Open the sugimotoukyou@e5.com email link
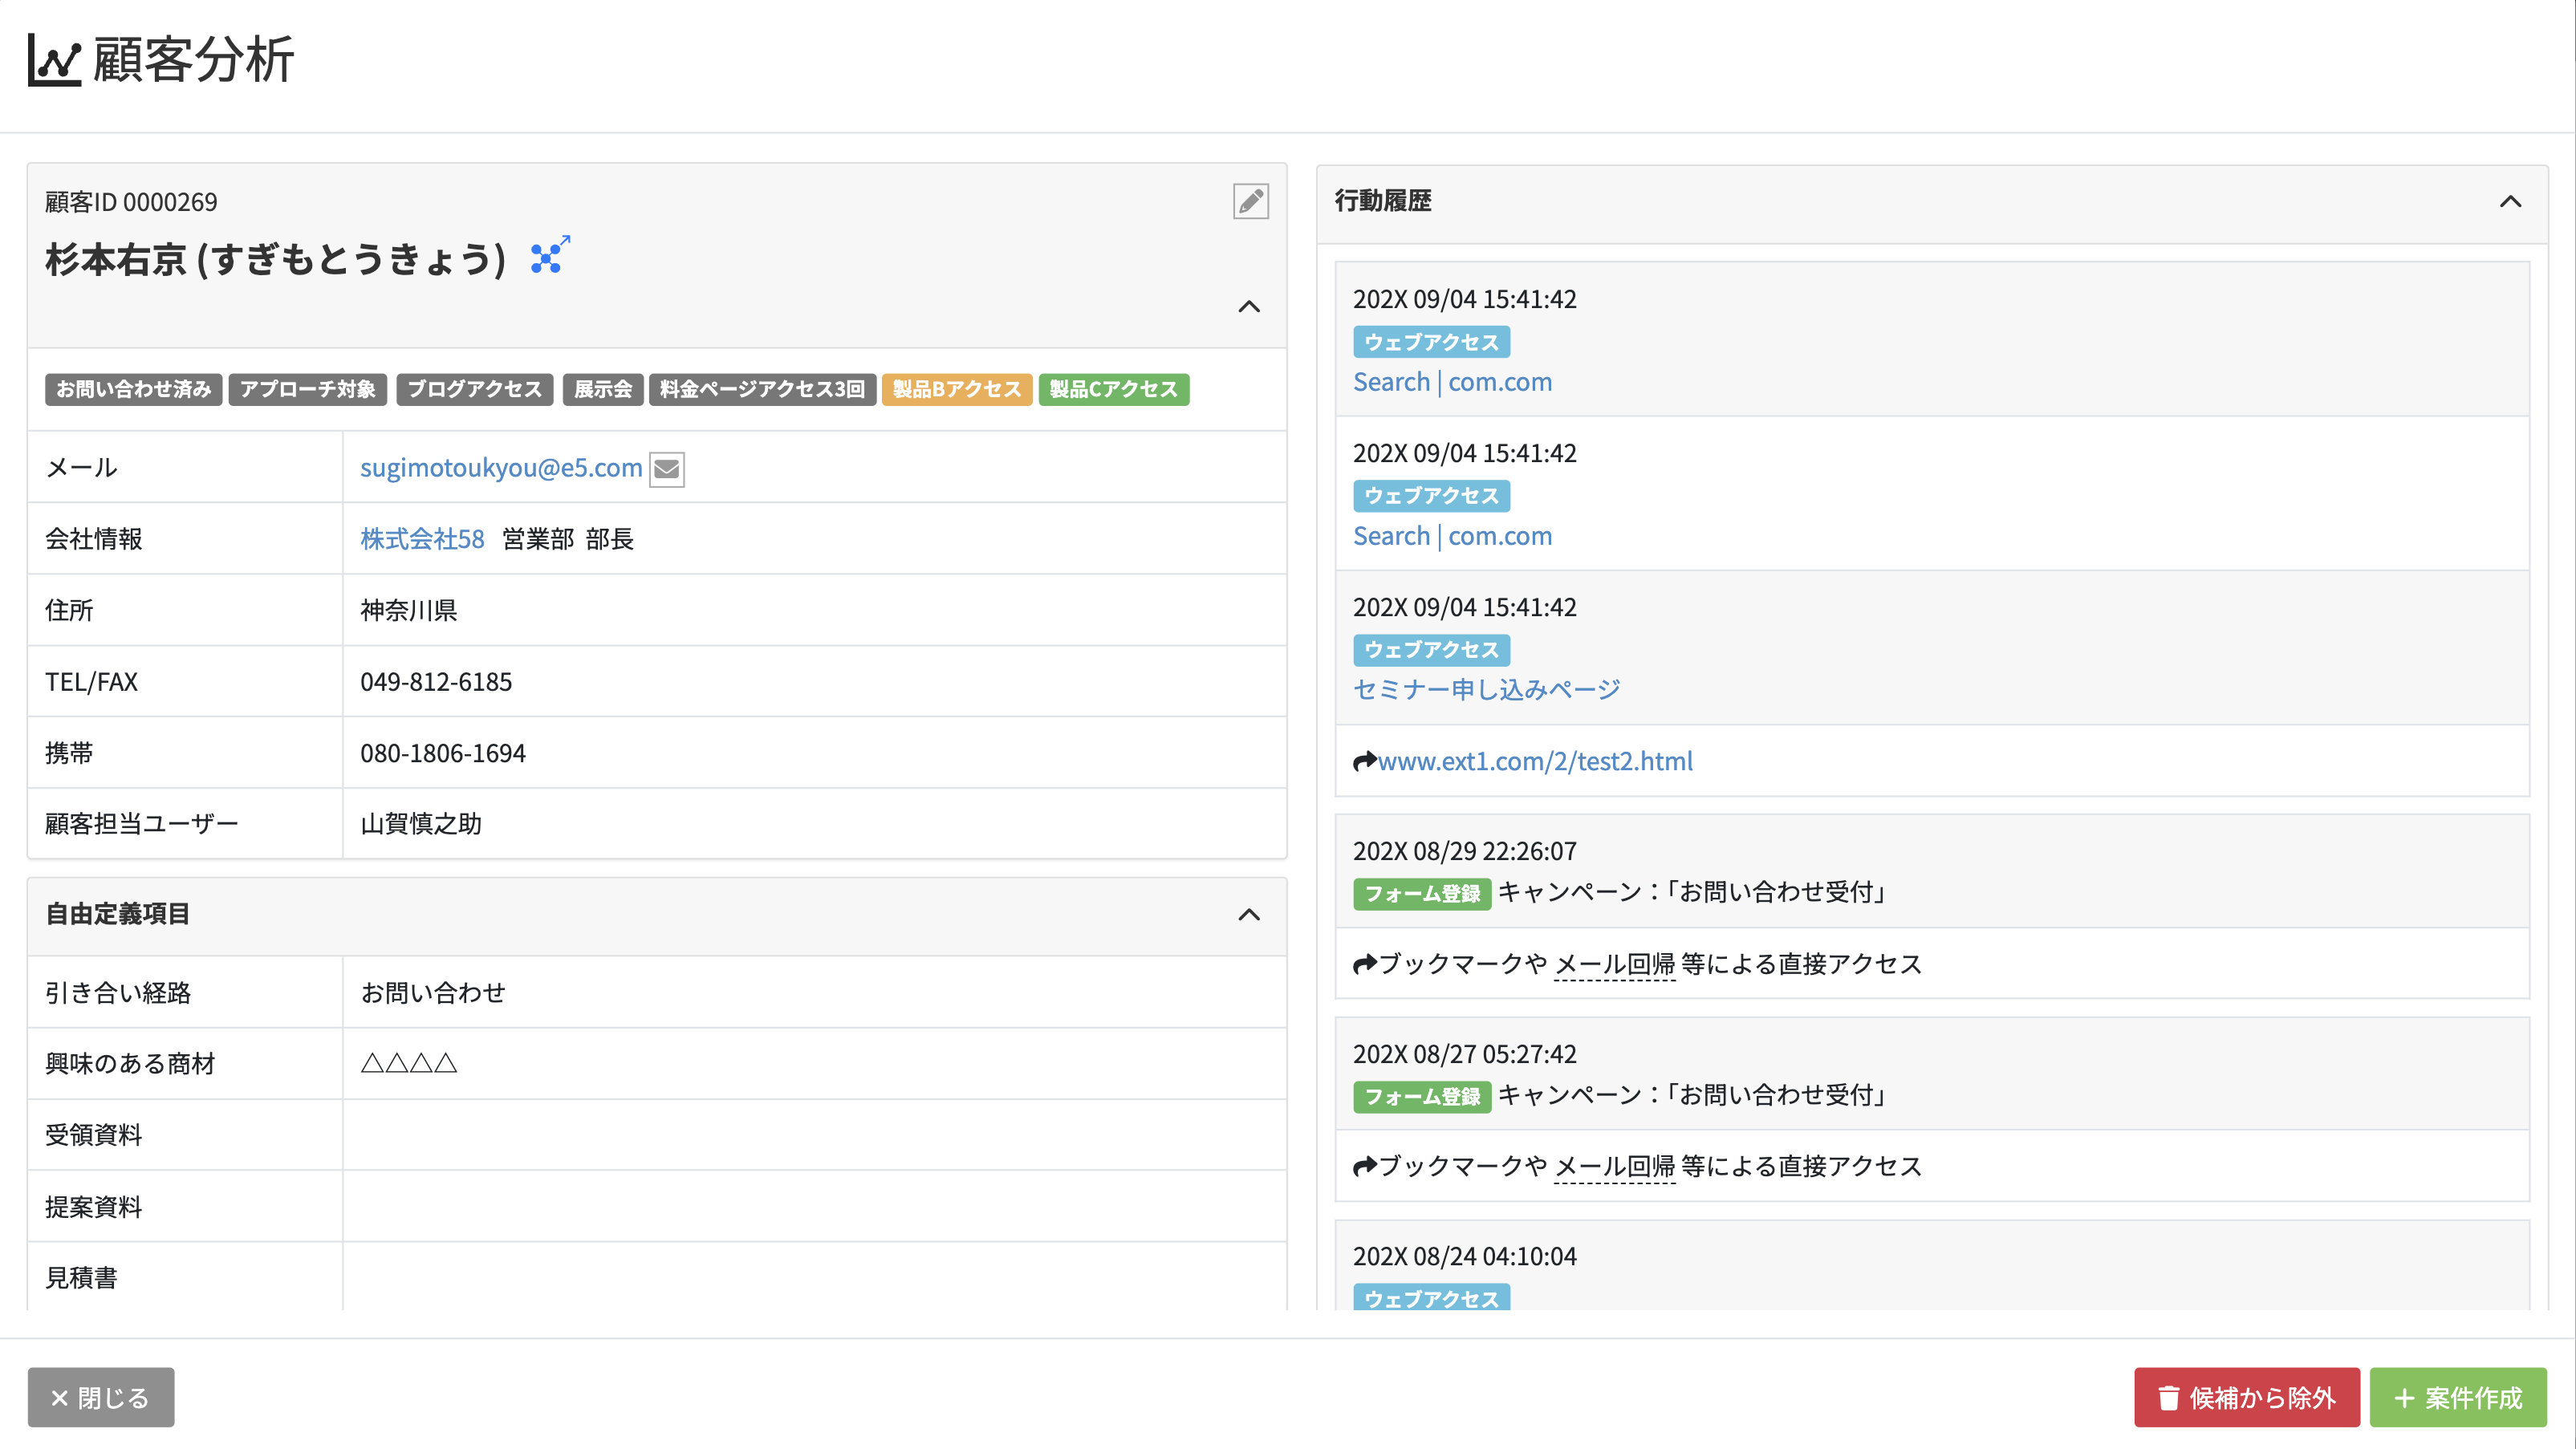Image resolution: width=2576 pixels, height=1449 pixels. [501, 468]
